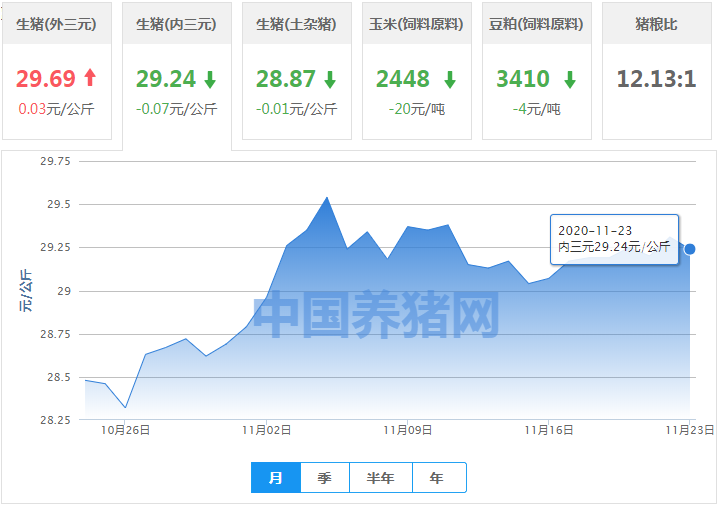
Task: Click the 29.69 price value
Action: (x=46, y=79)
